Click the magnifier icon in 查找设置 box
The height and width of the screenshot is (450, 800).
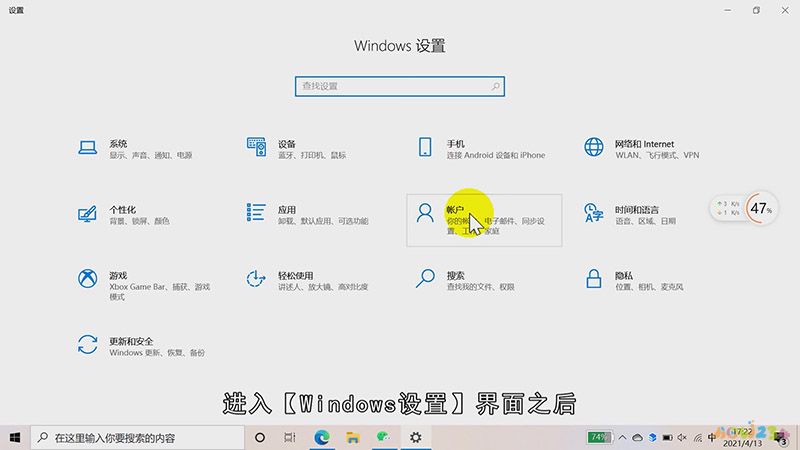pos(495,86)
